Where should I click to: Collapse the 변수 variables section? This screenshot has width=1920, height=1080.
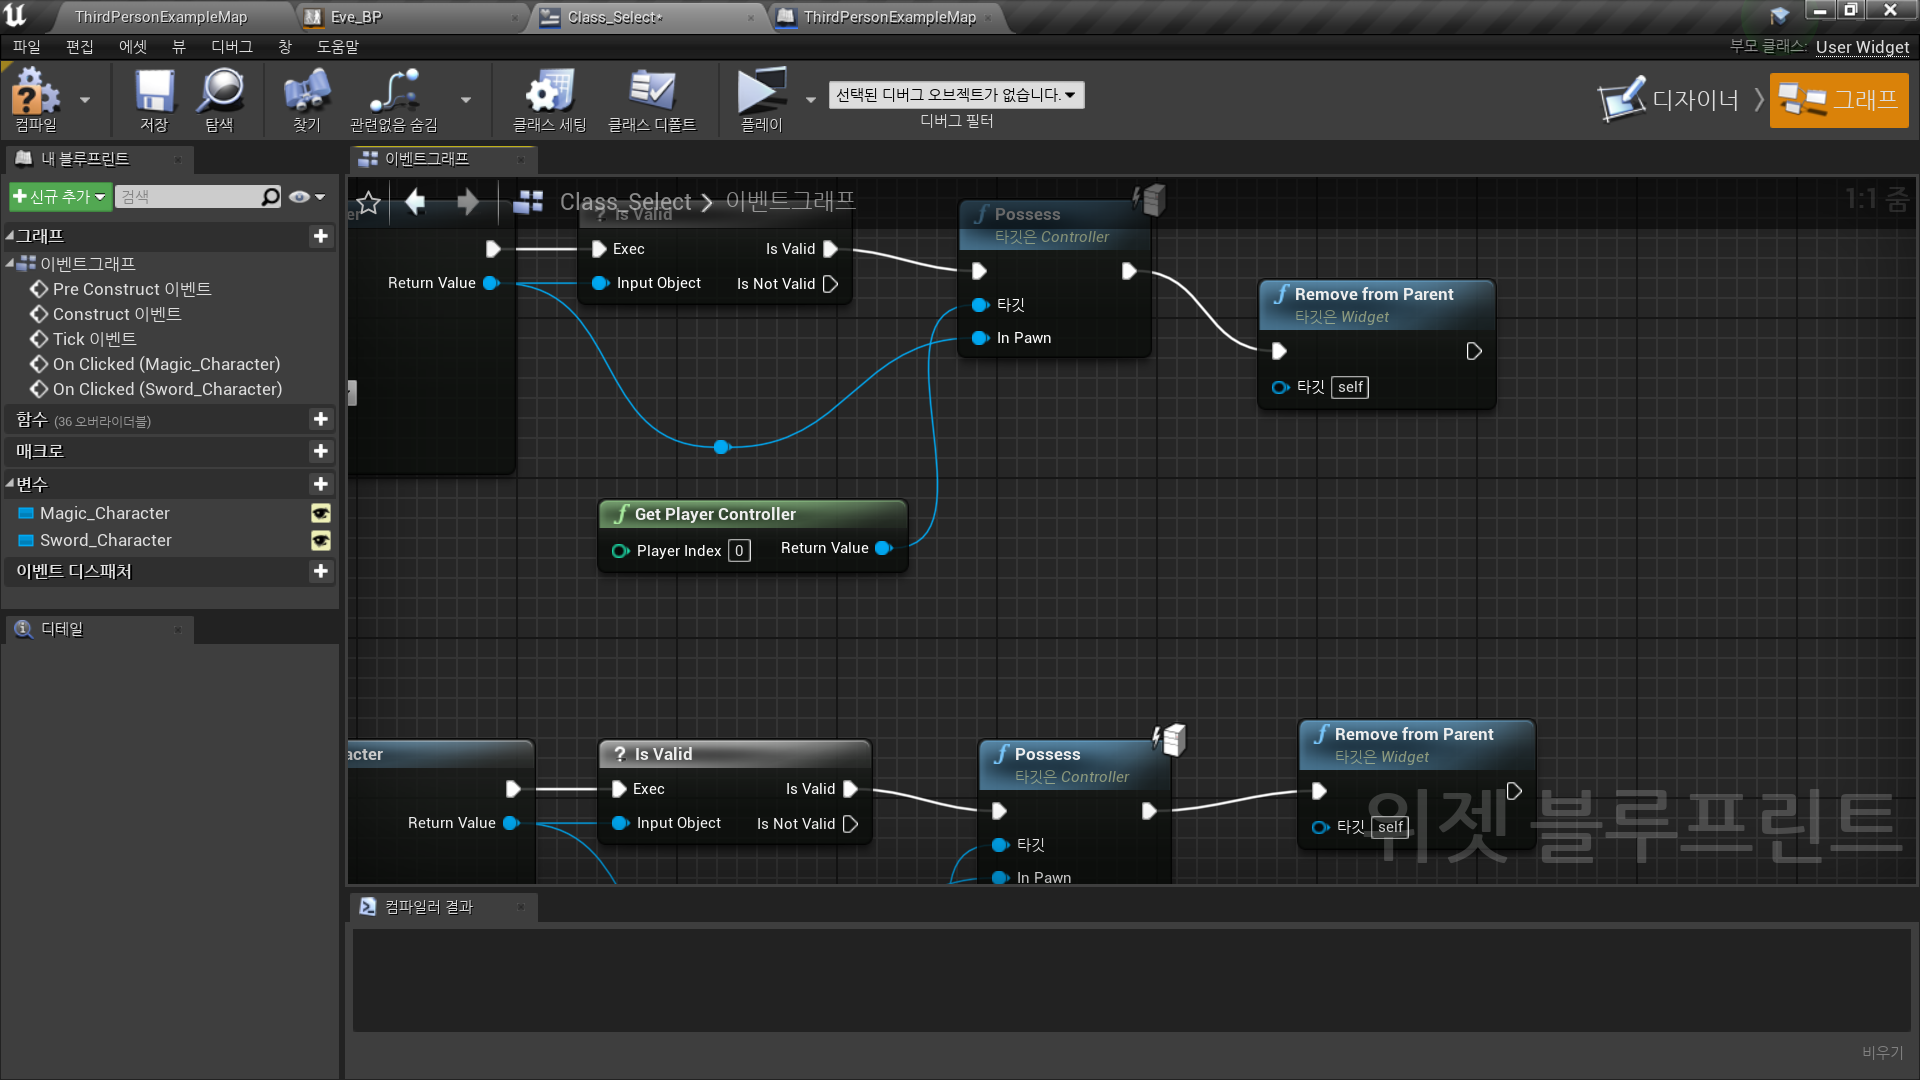[x=10, y=484]
